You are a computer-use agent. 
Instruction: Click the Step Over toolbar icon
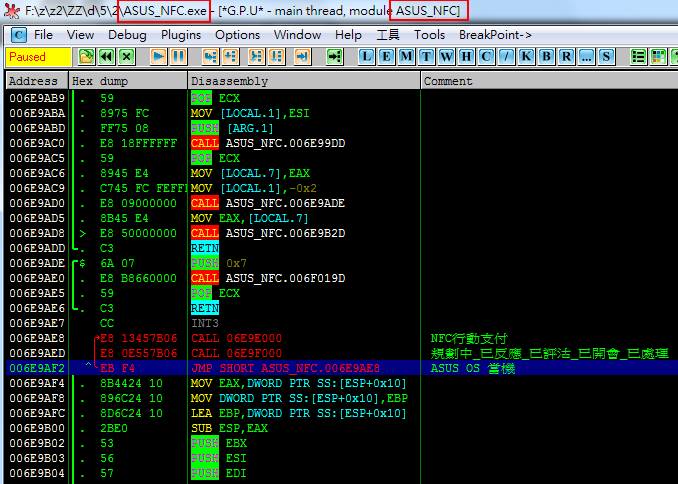[230, 57]
